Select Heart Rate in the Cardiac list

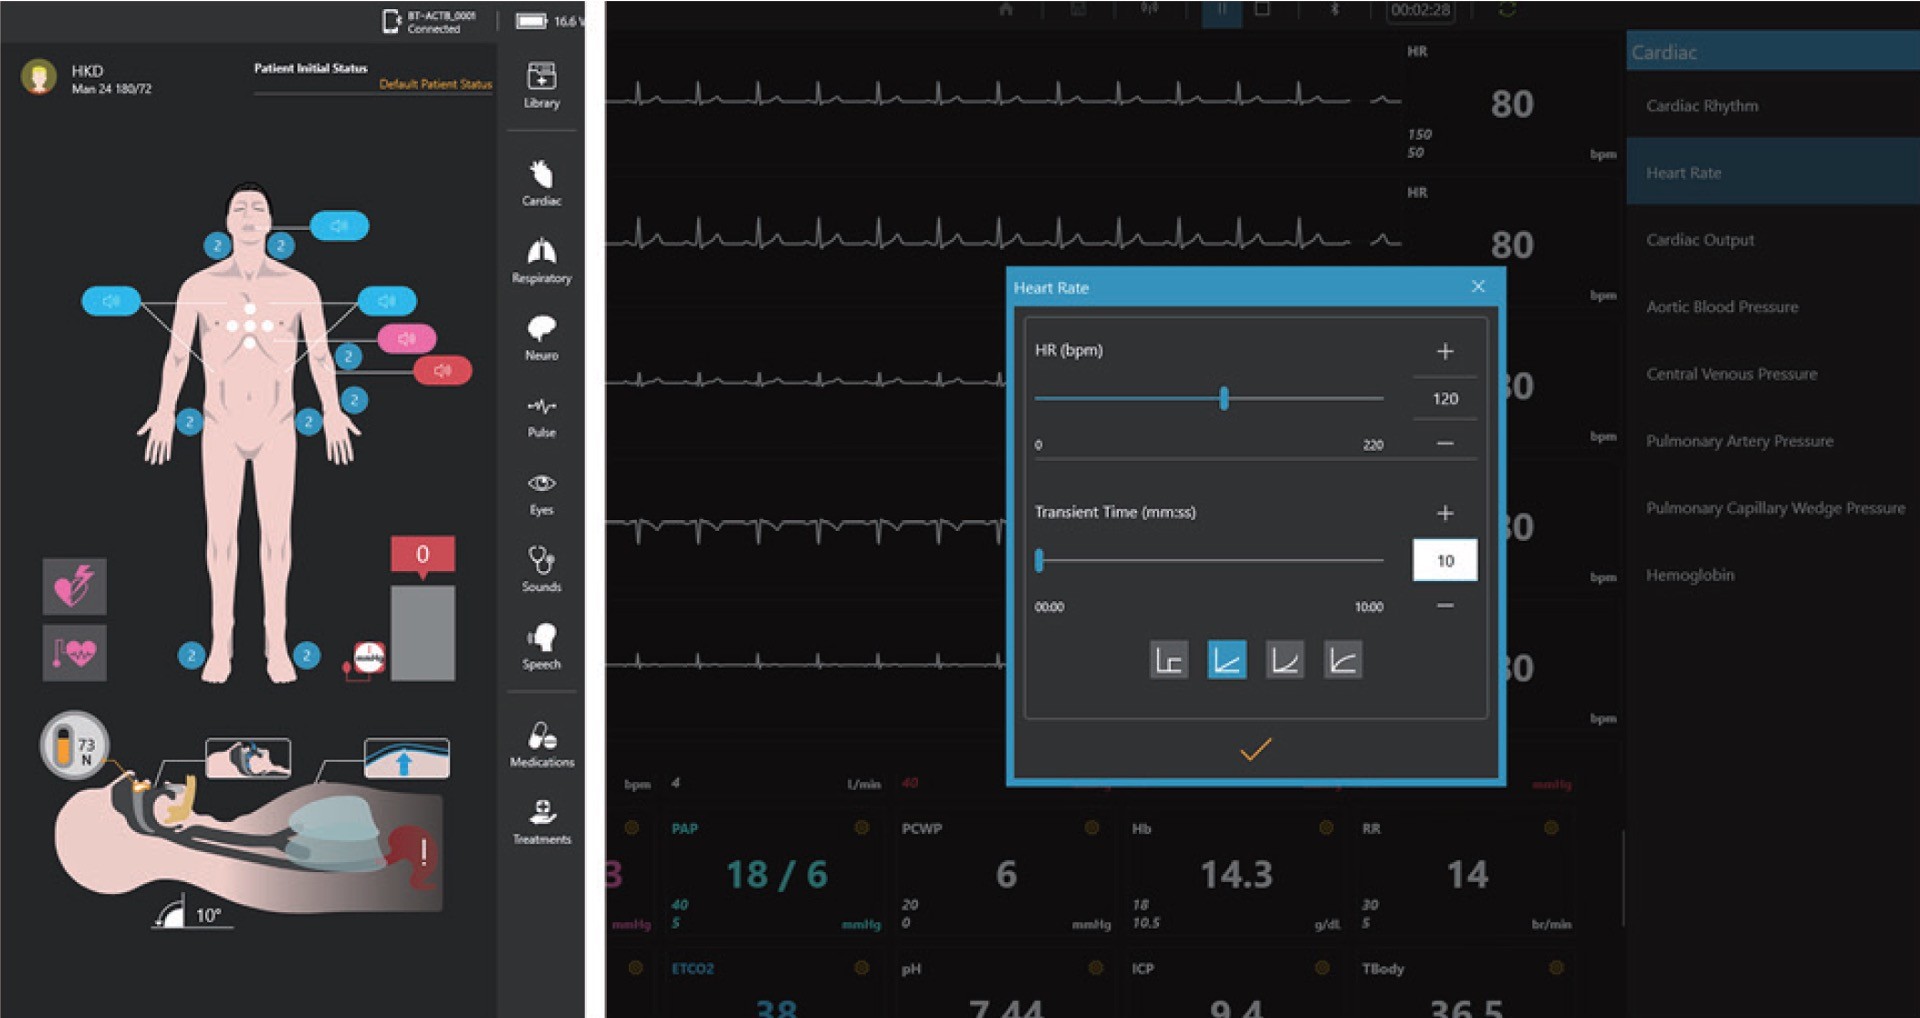click(x=1773, y=172)
